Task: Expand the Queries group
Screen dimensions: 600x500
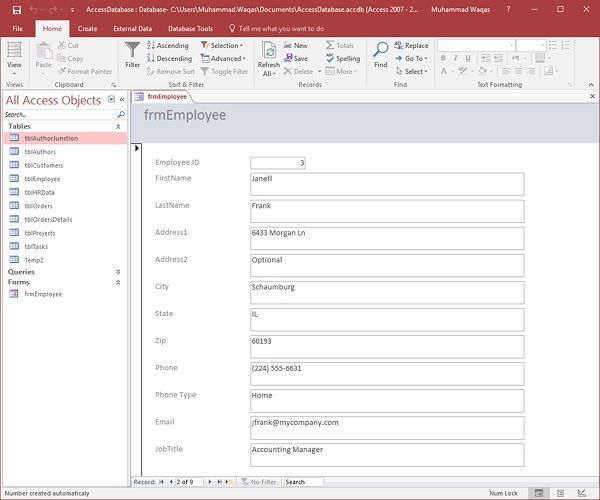Action: tap(118, 272)
